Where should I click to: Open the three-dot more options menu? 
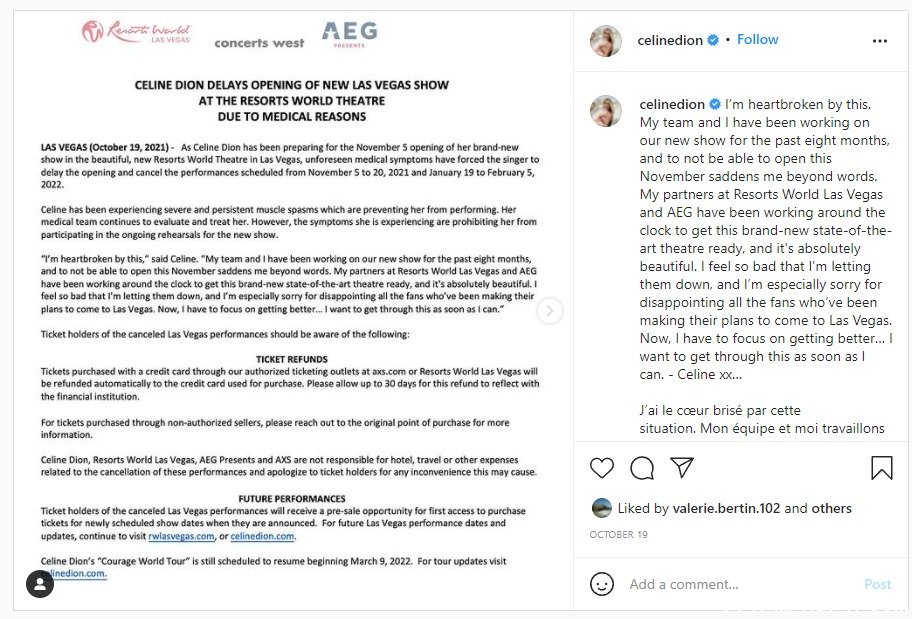[x=879, y=41]
